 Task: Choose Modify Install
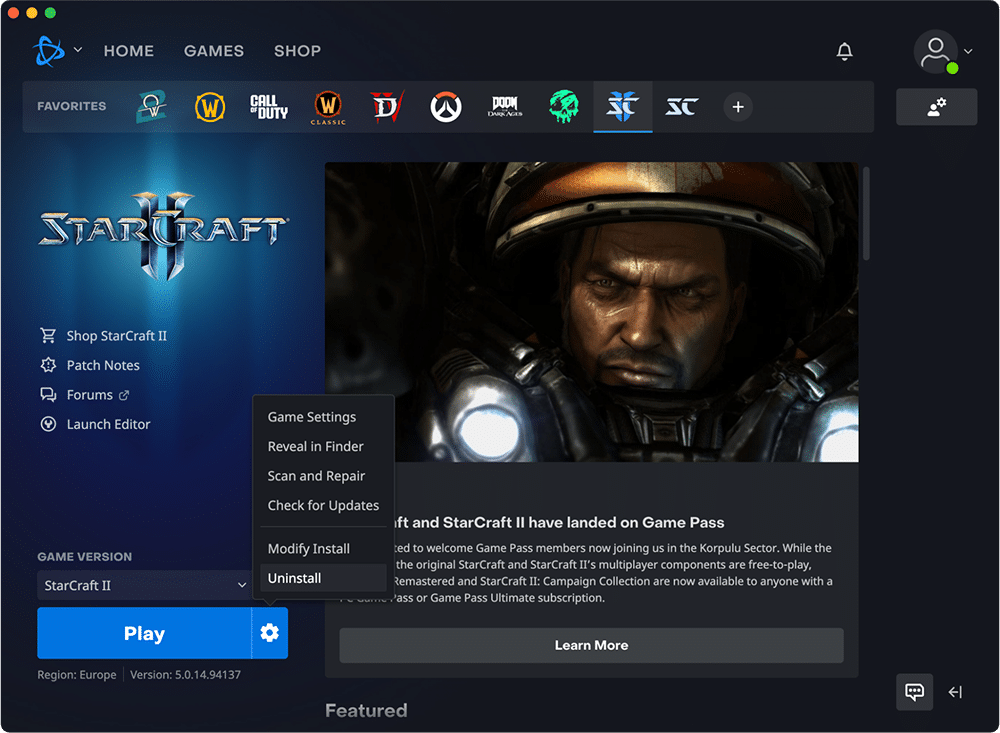click(323, 549)
